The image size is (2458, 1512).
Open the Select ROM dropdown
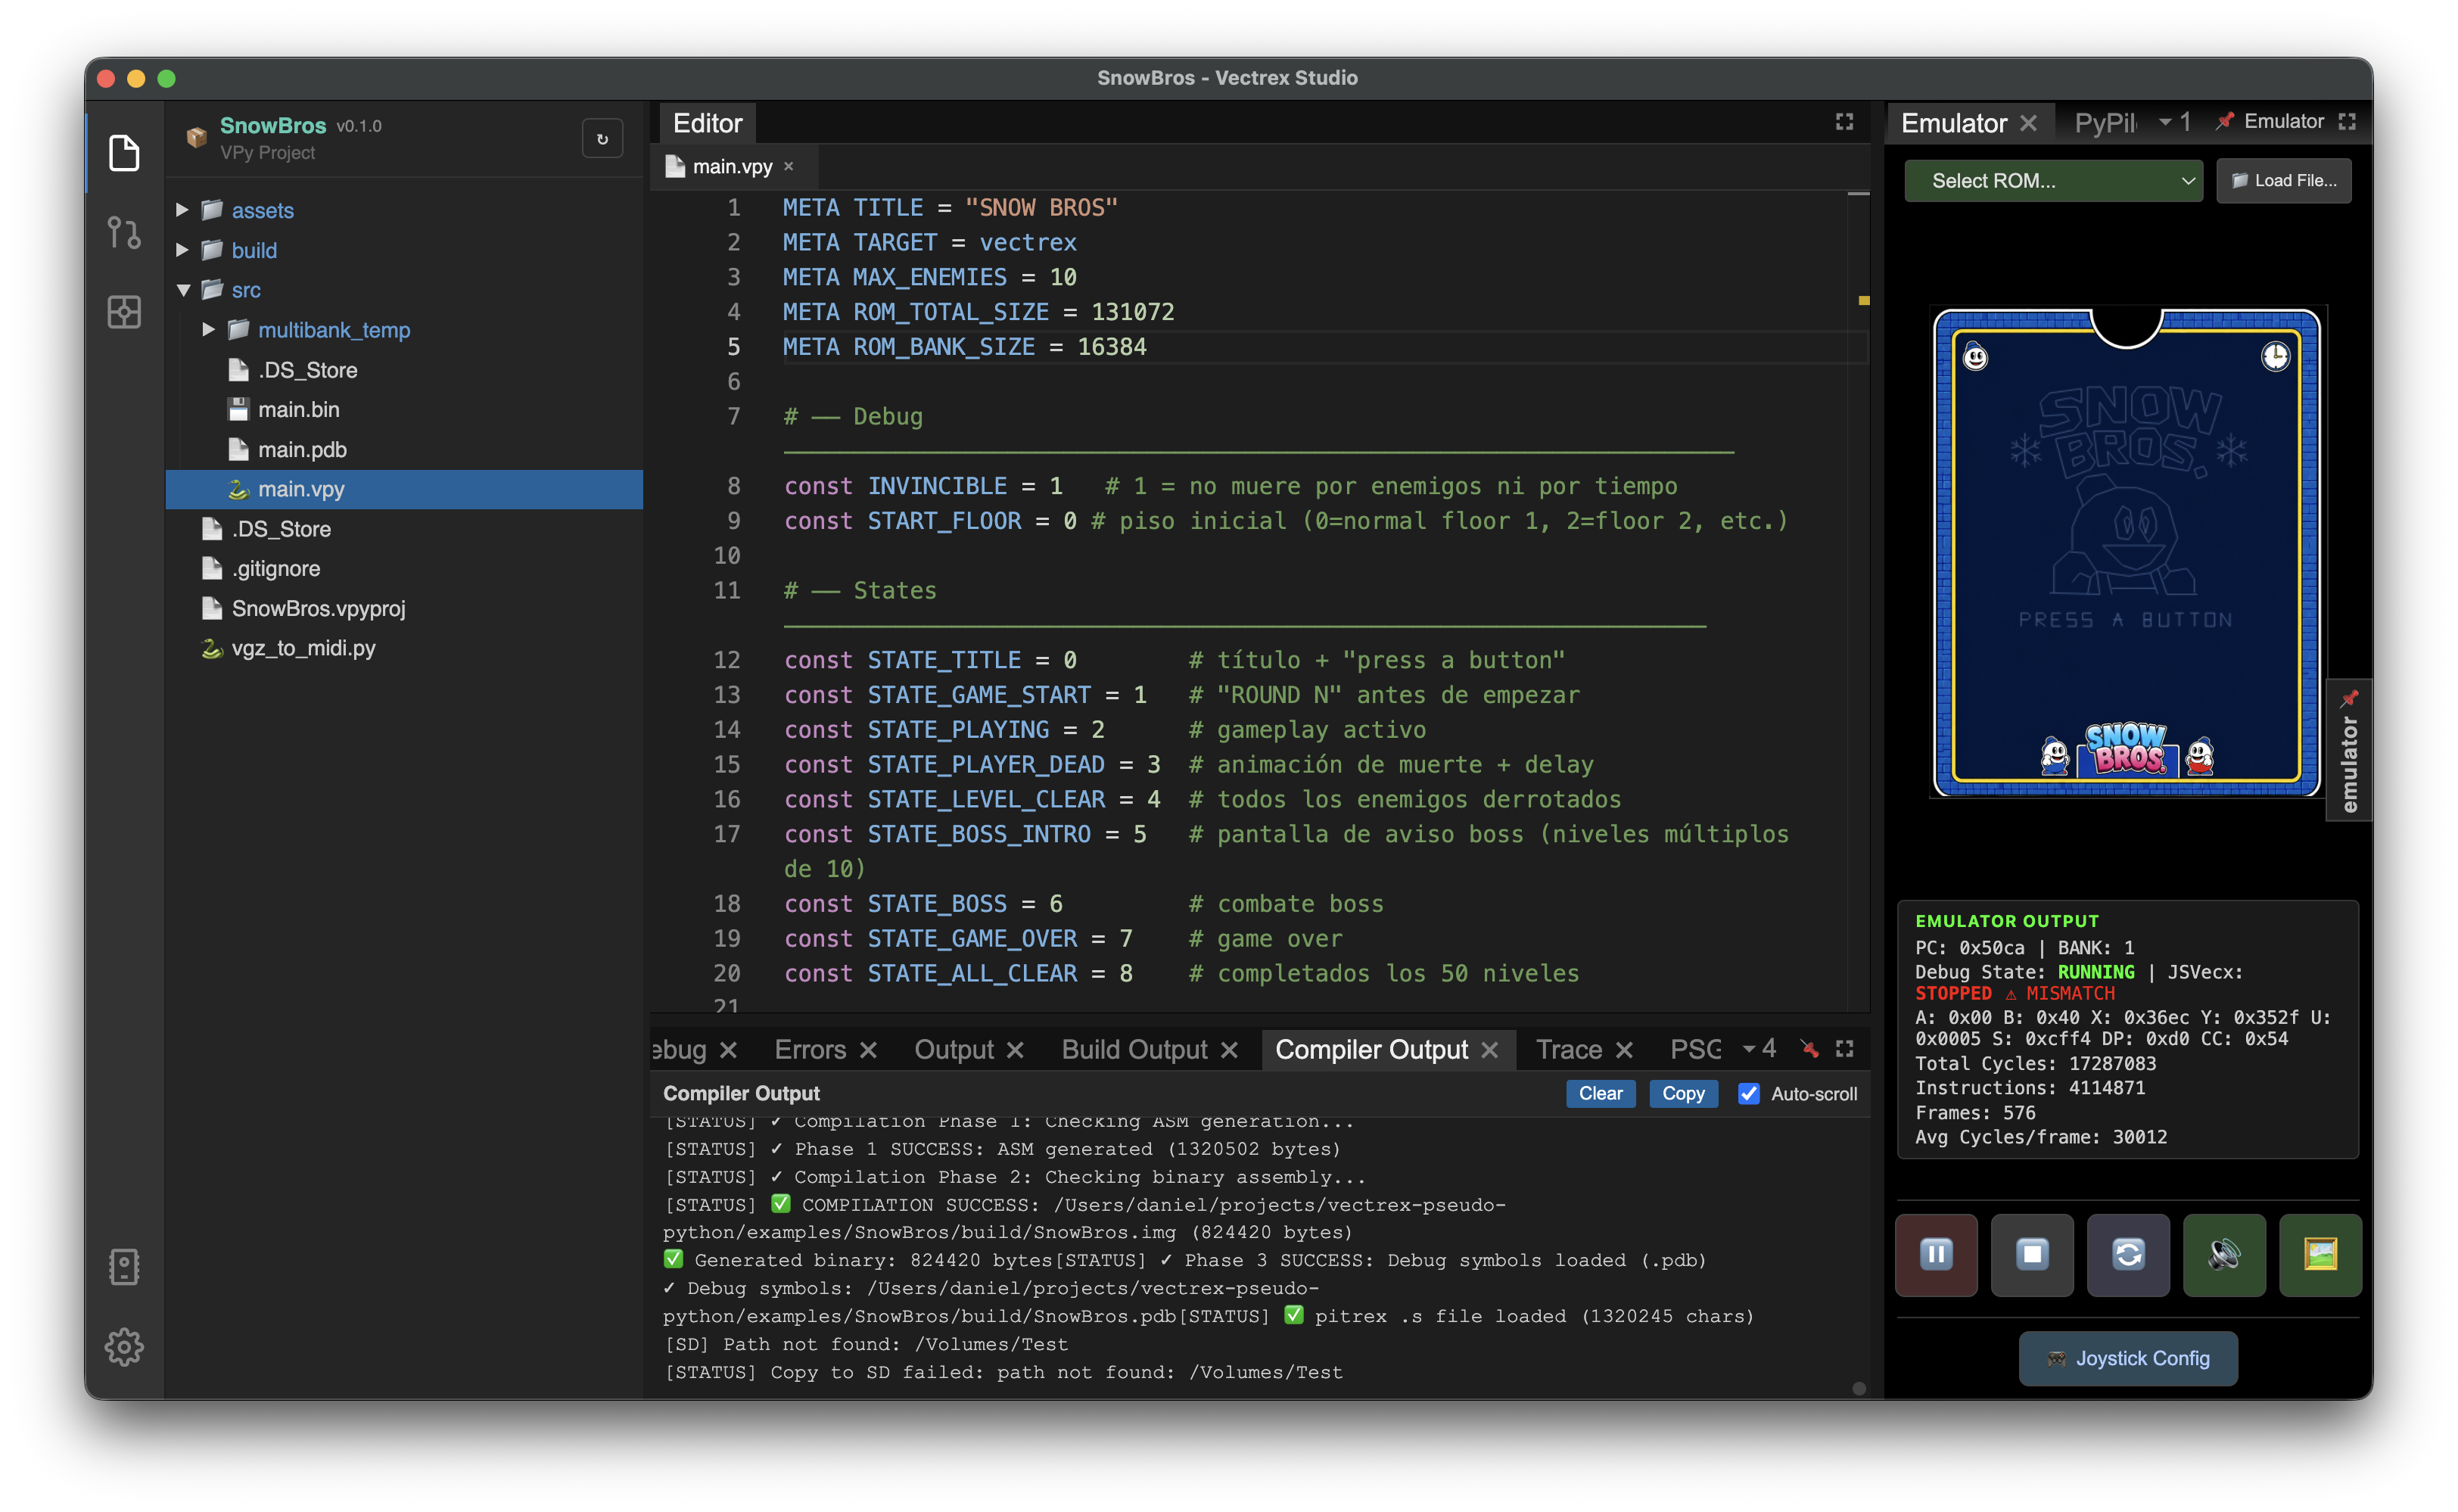(x=2053, y=181)
